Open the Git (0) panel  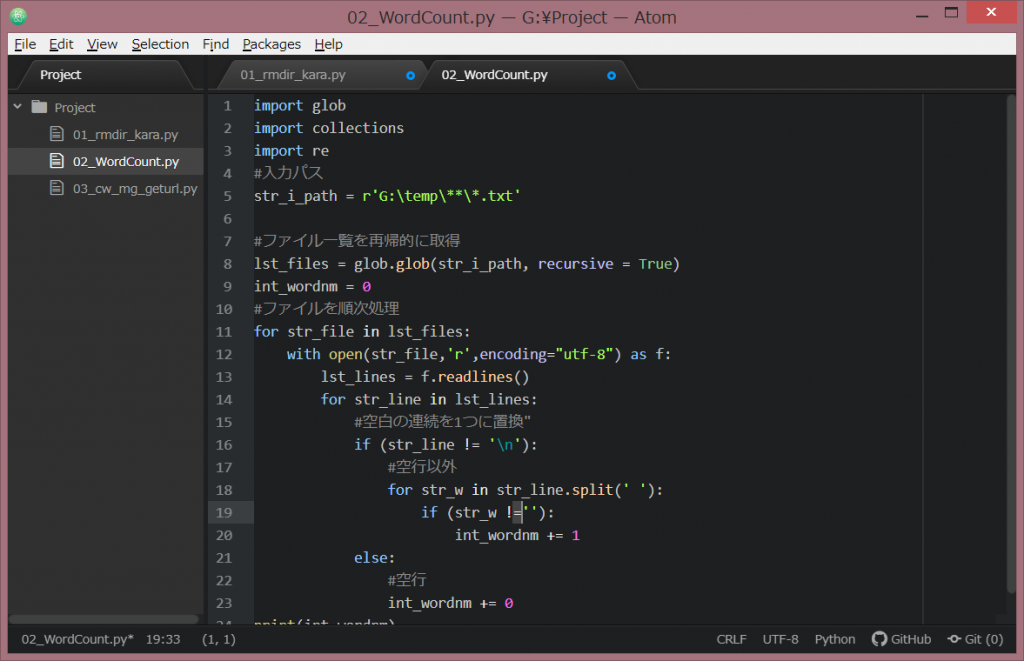tap(975, 639)
